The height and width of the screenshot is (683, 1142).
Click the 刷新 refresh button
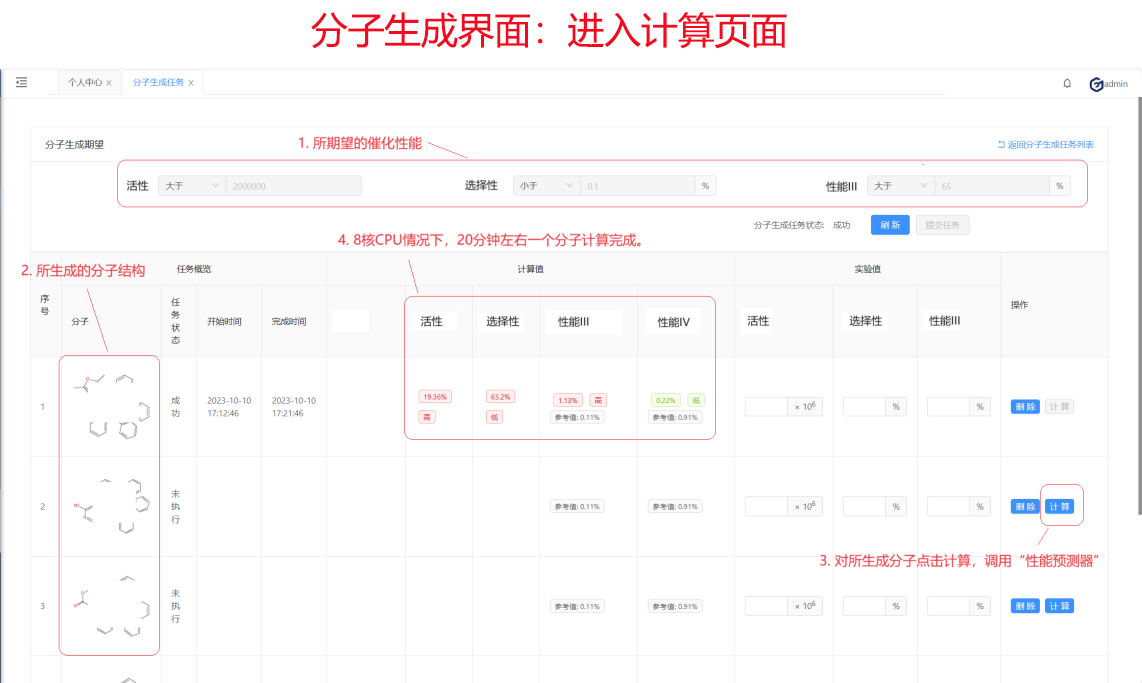coord(890,225)
